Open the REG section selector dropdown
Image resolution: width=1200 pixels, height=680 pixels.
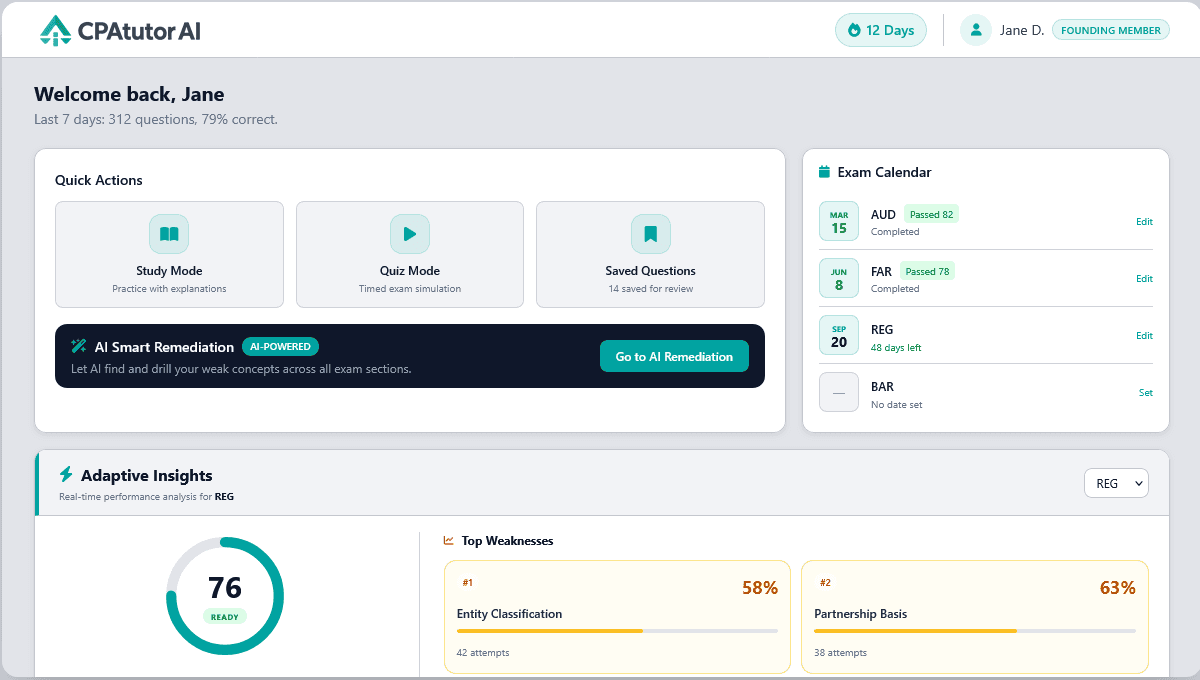click(x=1116, y=483)
